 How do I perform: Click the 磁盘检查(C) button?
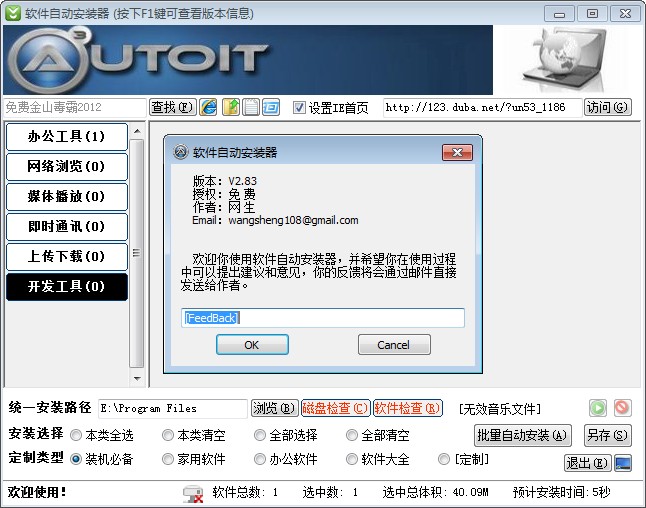point(335,408)
